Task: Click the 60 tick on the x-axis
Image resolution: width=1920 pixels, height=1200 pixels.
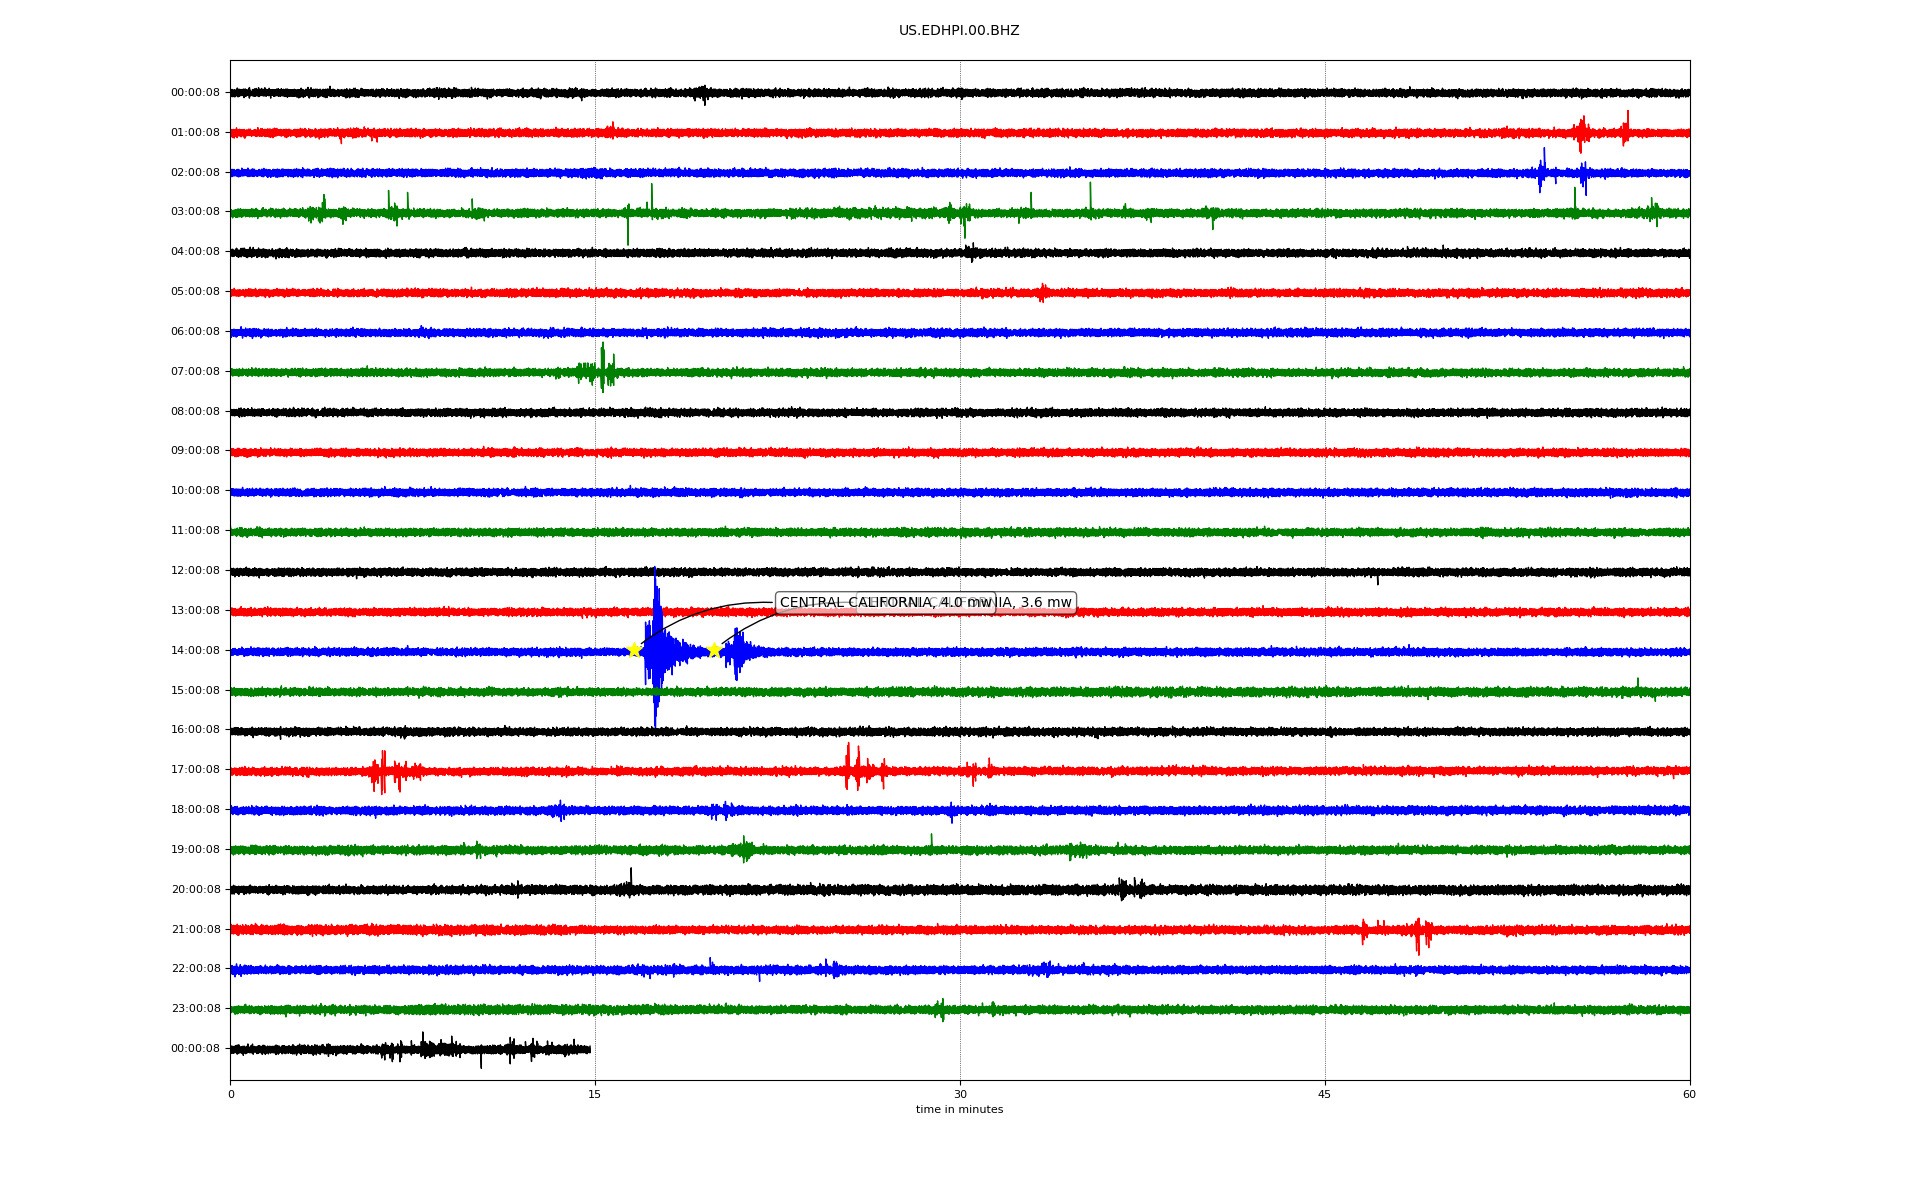Action: (x=1689, y=1094)
